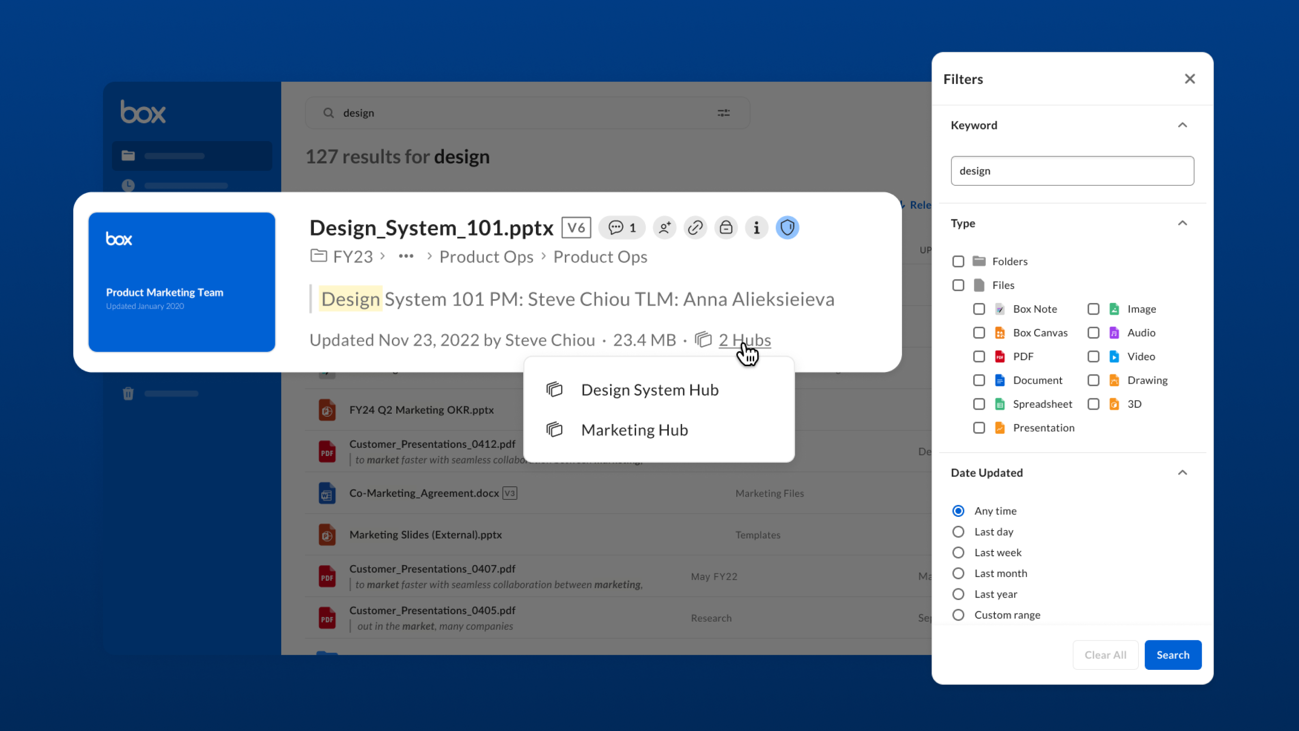Check the Presentation checkbox
1299x731 pixels.
(x=979, y=428)
